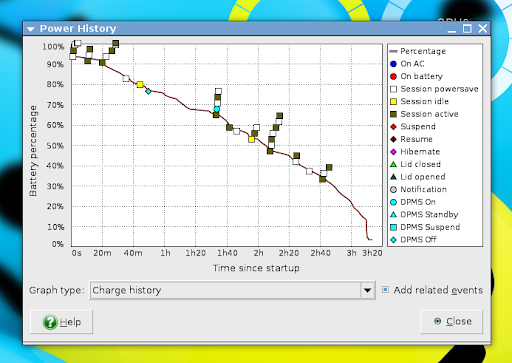Click the green Help question mark icon
512x363 pixels.
50,322
